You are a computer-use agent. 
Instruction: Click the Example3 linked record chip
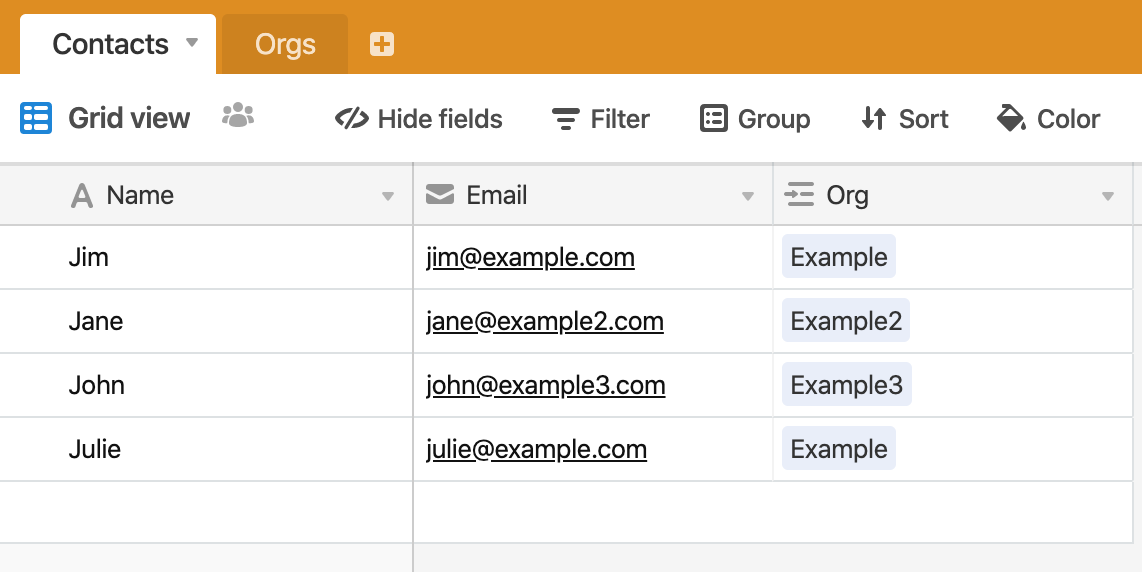click(x=846, y=385)
